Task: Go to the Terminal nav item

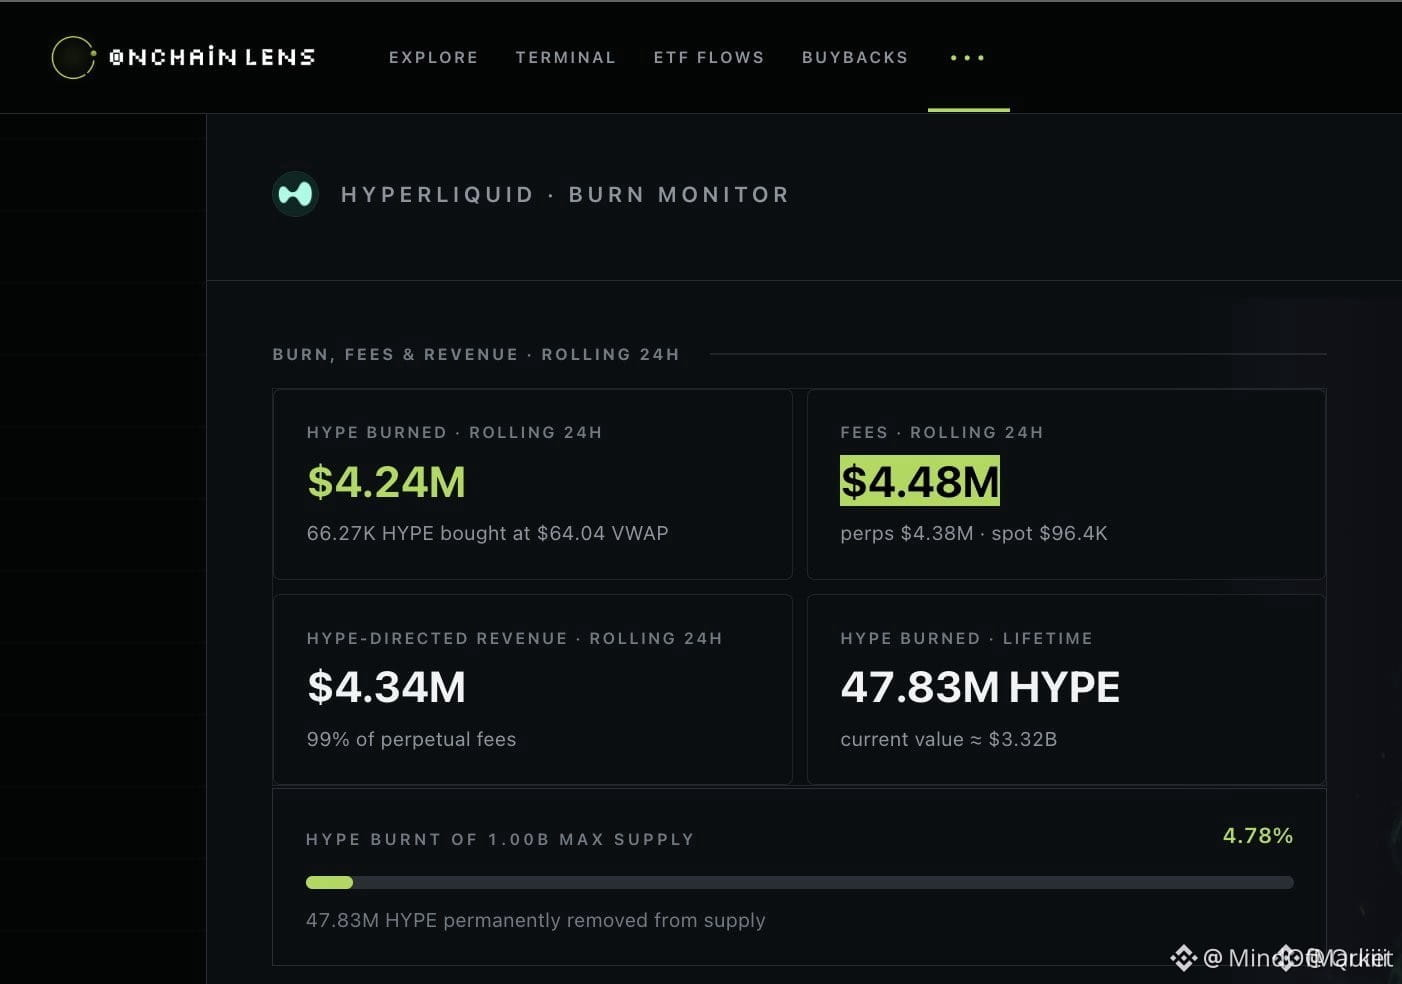Action: coord(566,58)
